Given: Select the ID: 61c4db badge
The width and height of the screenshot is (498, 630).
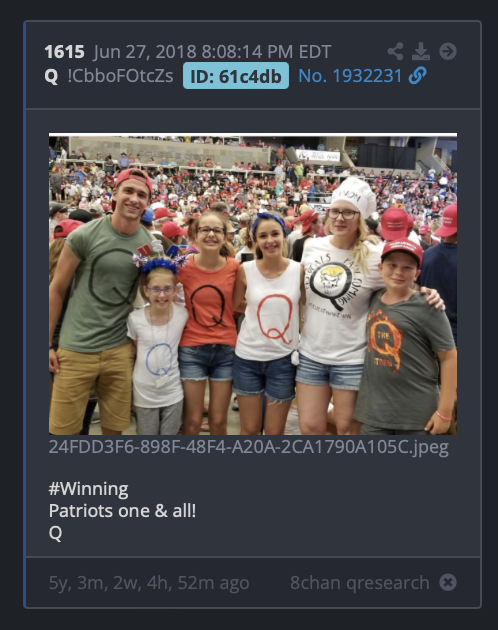Looking at the screenshot, I should (236, 76).
